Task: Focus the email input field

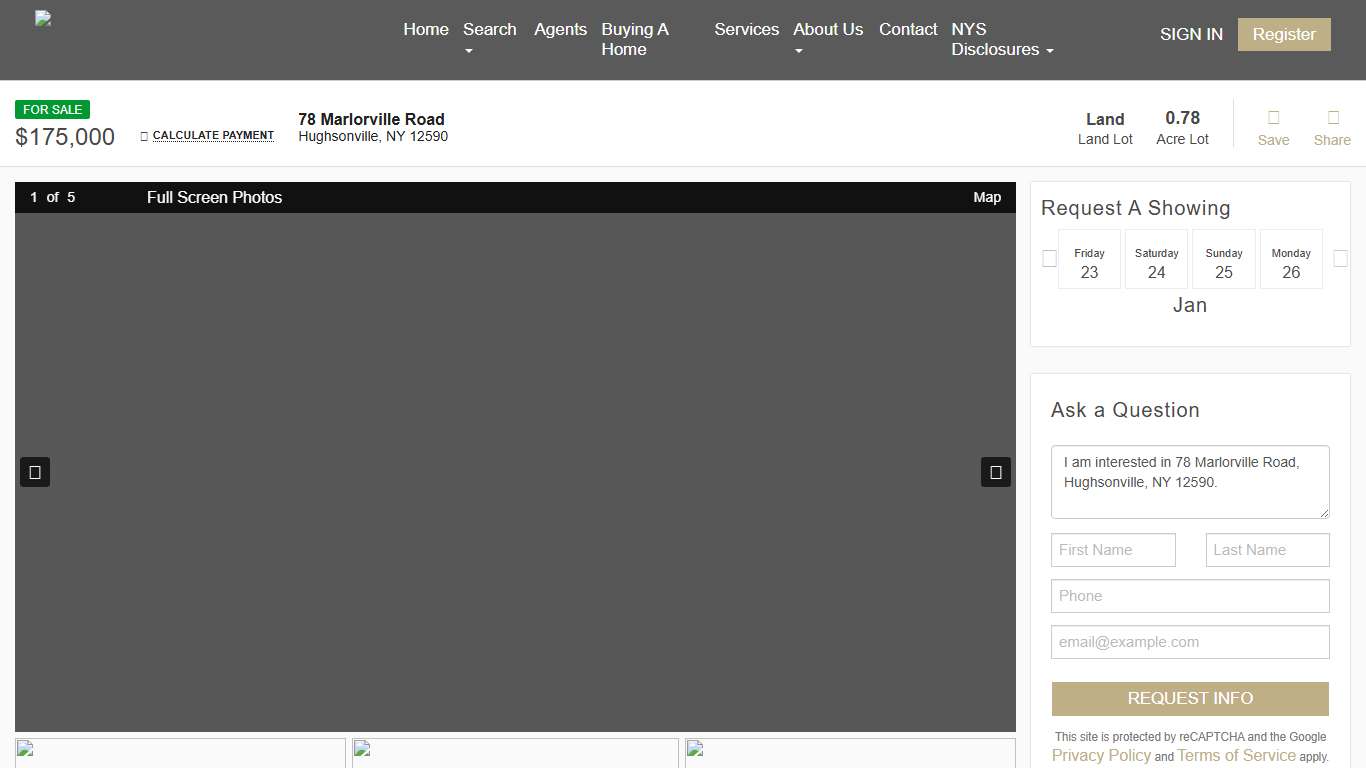Action: (1190, 642)
